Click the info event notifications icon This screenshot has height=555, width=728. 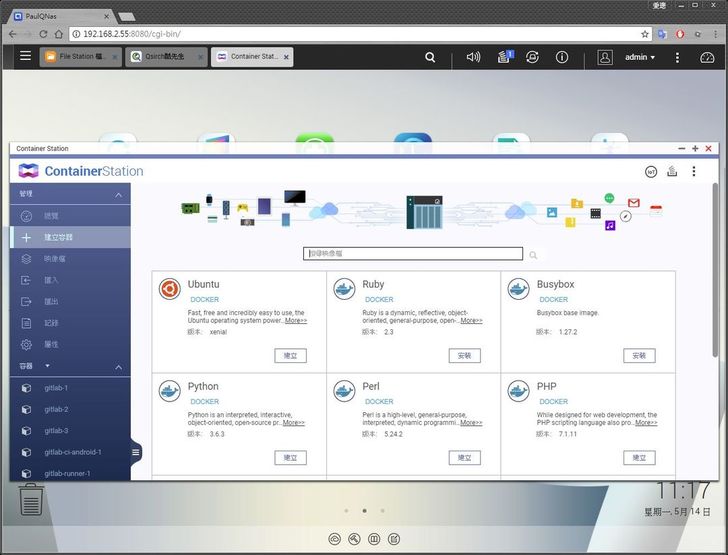562,57
